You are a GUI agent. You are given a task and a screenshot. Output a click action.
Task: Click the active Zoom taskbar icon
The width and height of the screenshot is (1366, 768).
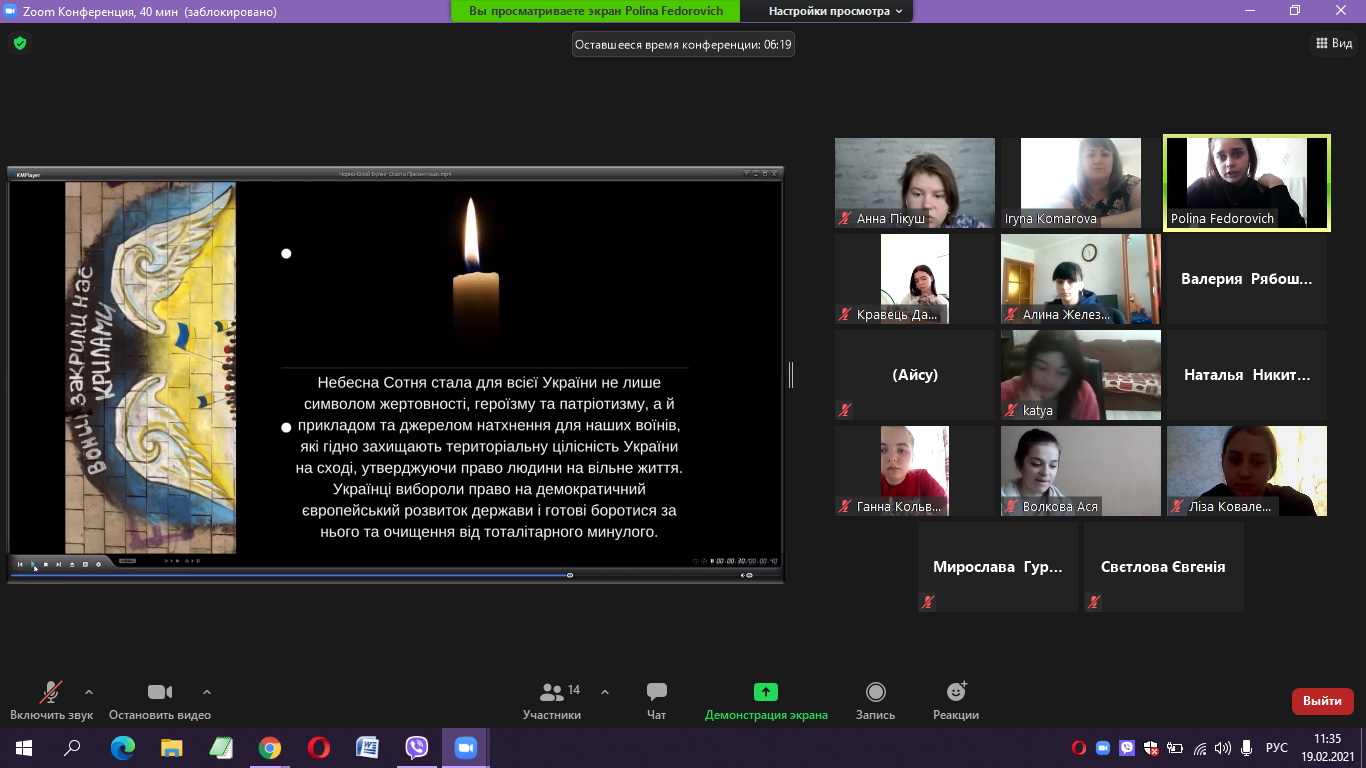(465, 748)
